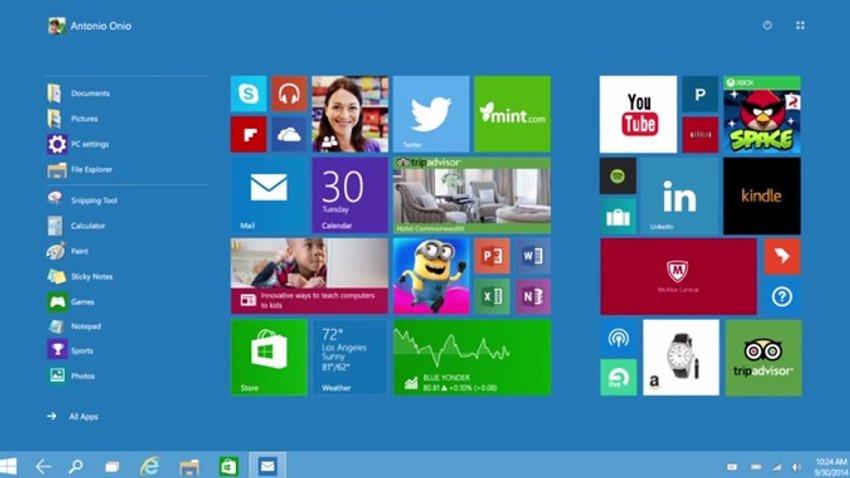Click the power button at top right
This screenshot has height=478, width=850.
point(767,25)
